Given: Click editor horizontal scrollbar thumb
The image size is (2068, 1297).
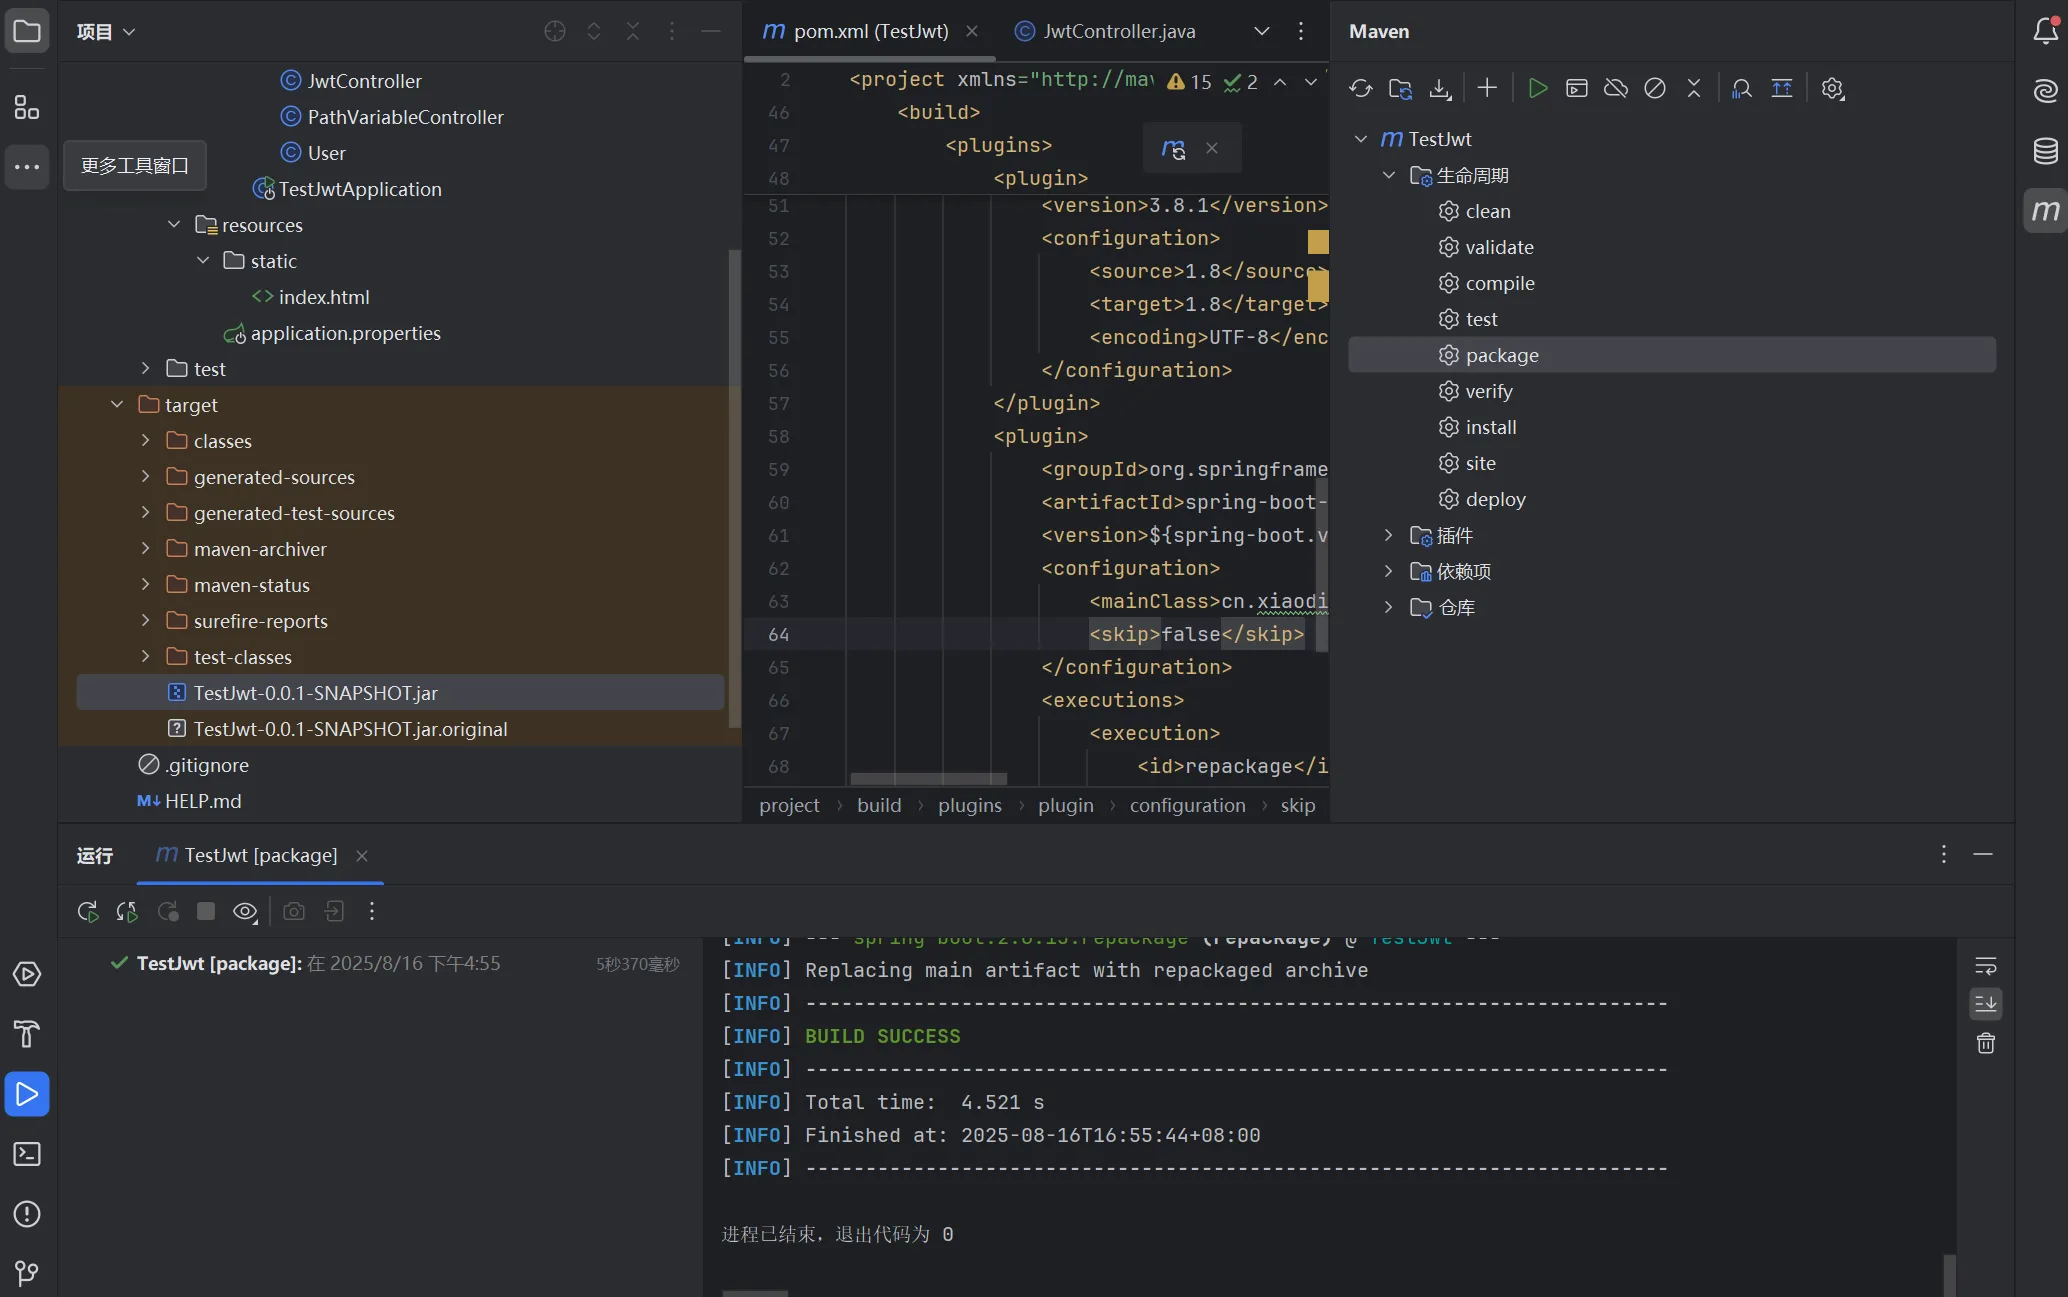Looking at the screenshot, I should 928,778.
